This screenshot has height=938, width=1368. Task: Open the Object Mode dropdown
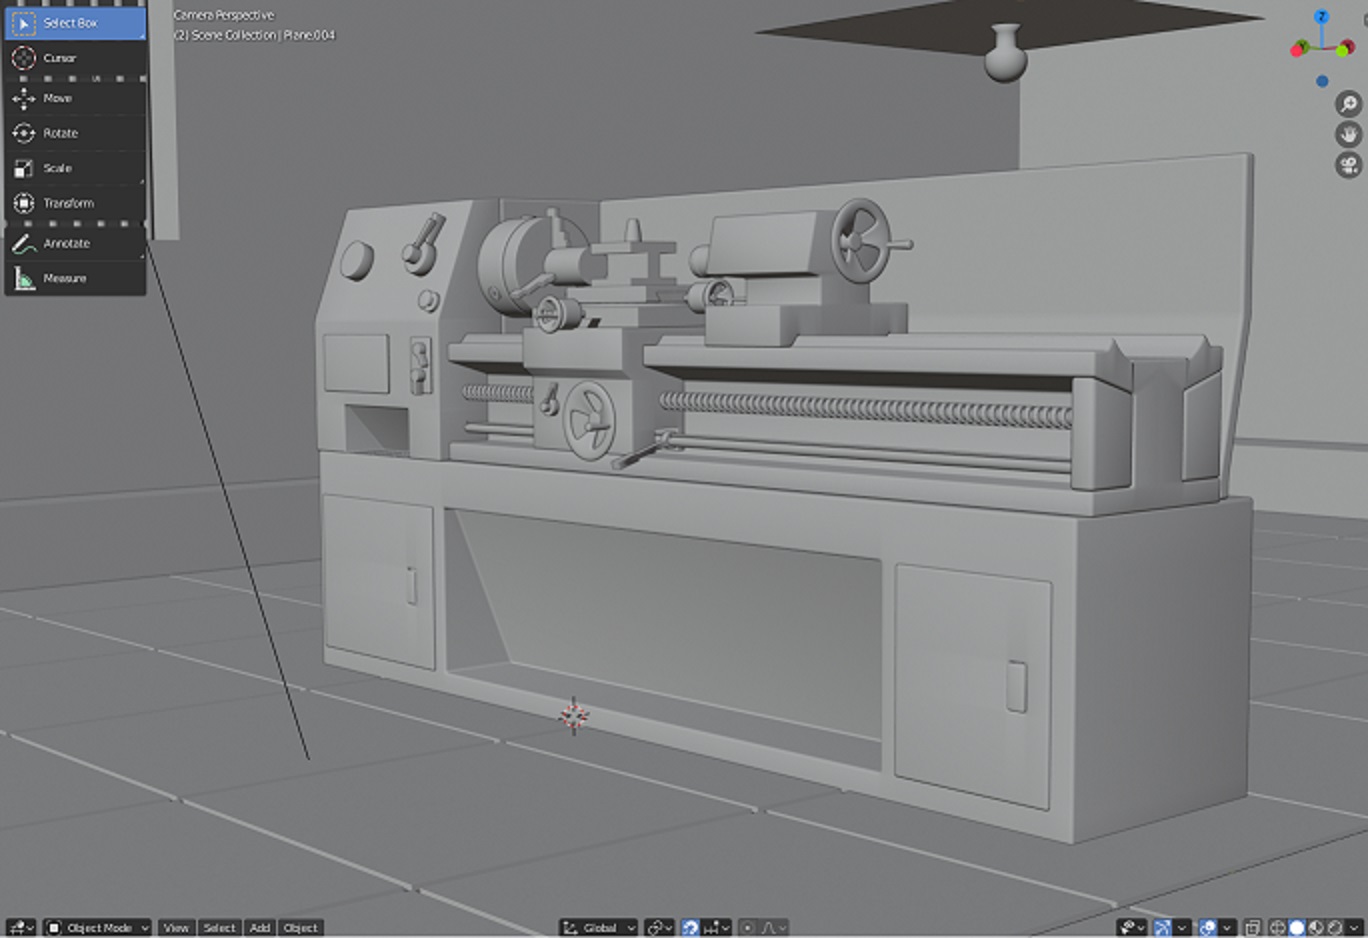click(x=98, y=928)
